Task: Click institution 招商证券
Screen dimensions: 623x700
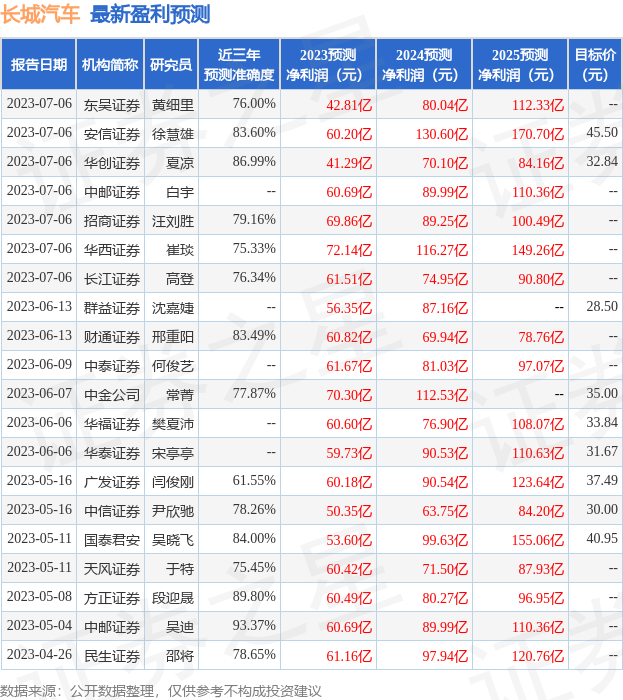Action: pos(112,221)
